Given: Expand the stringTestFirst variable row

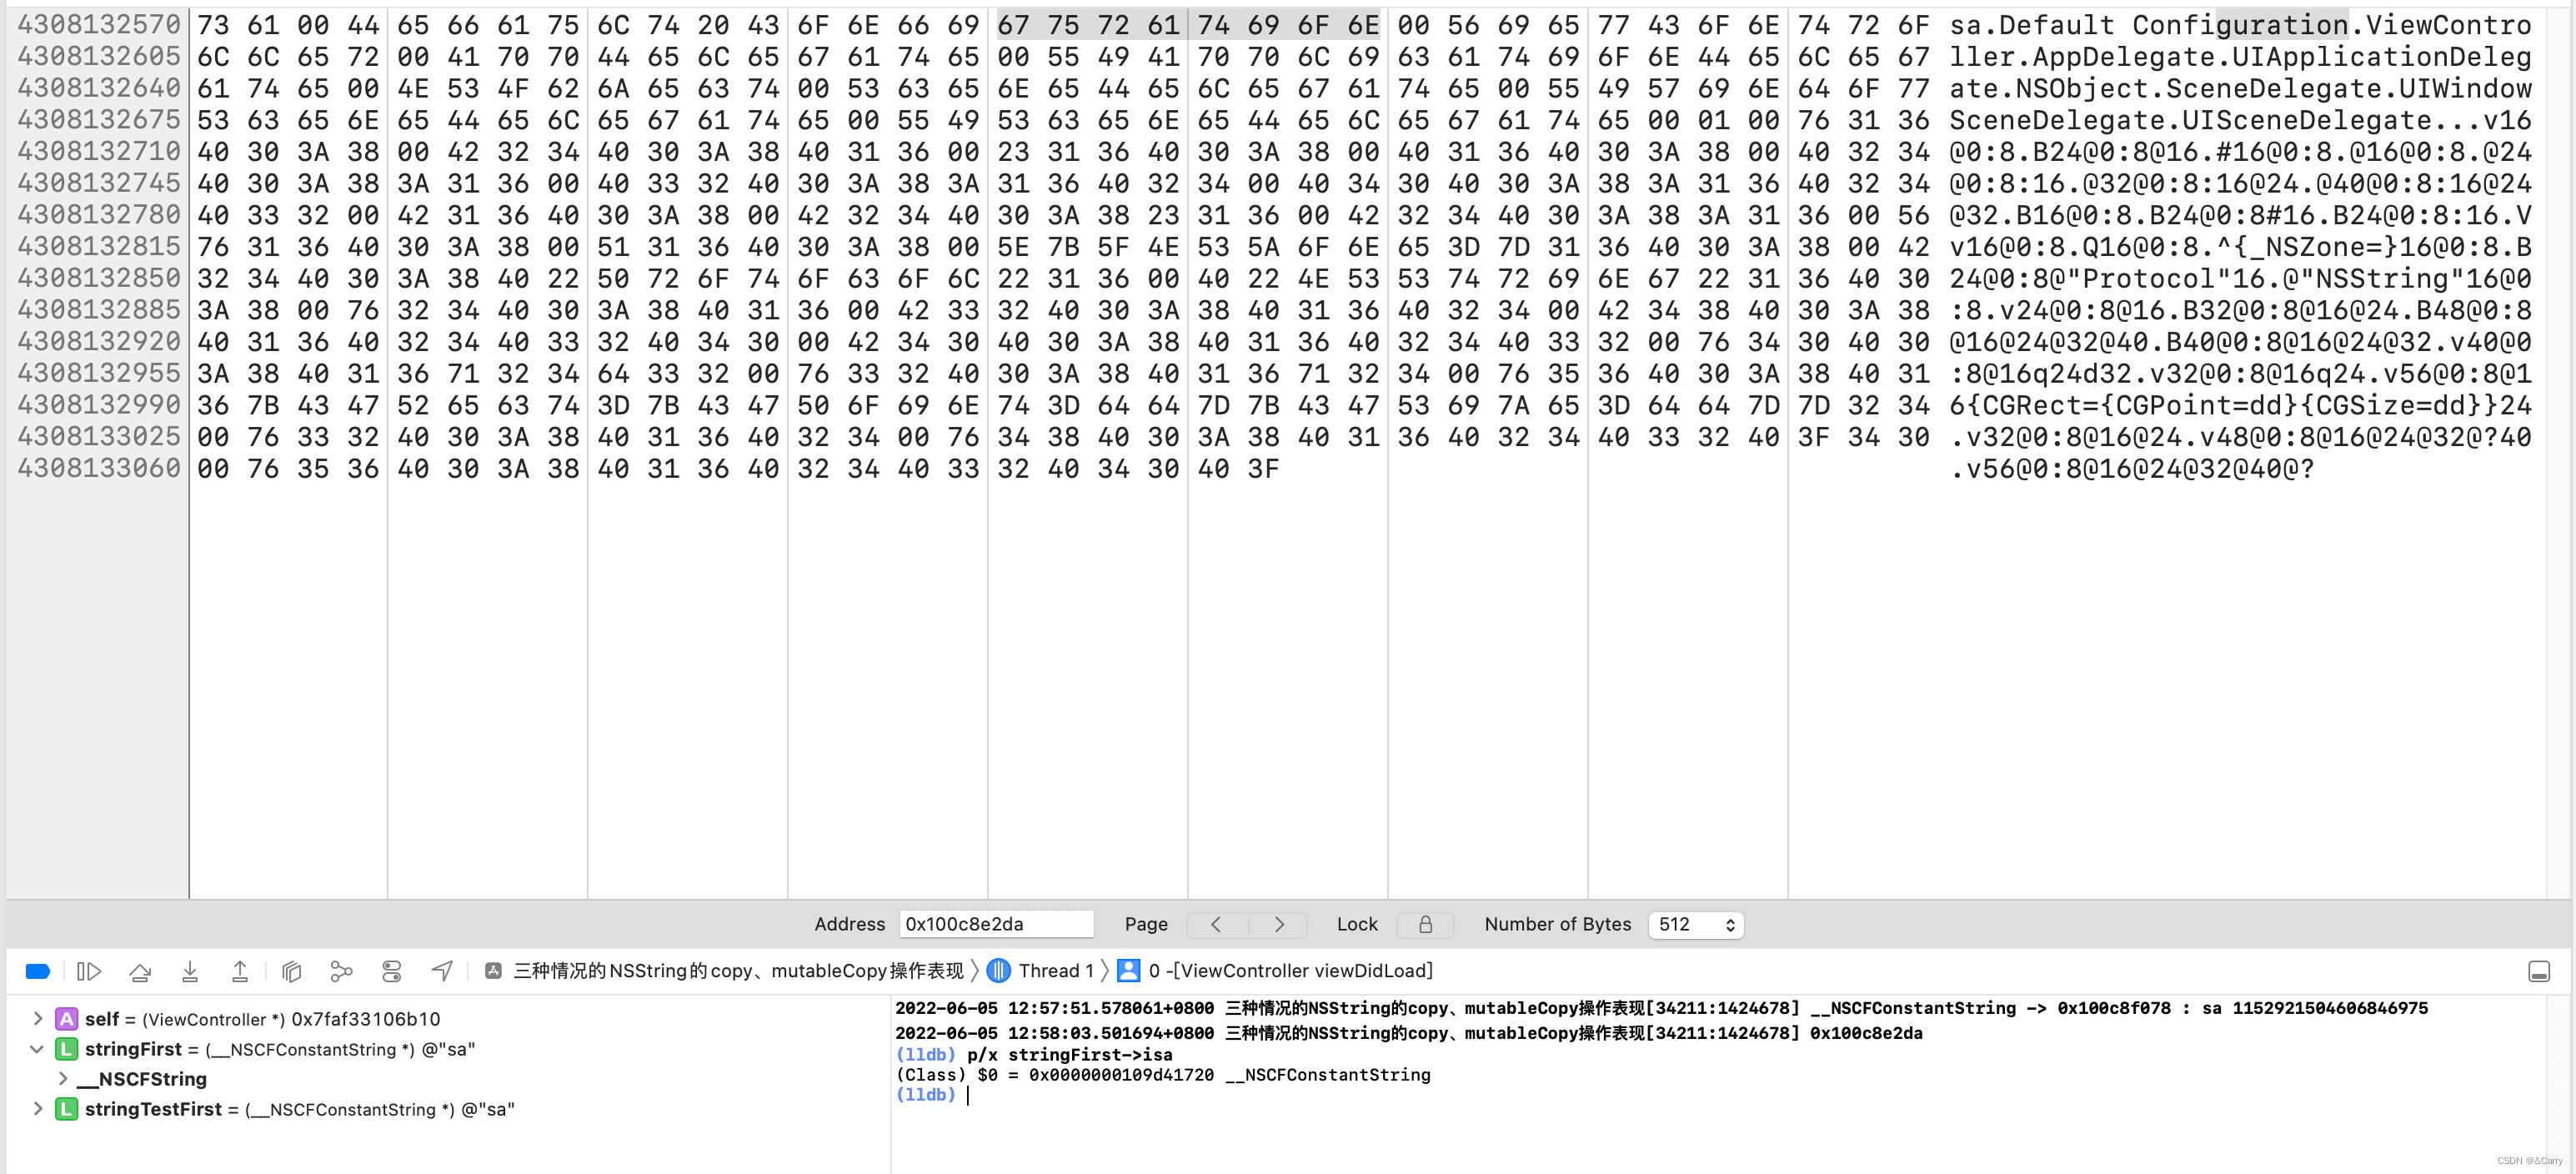Looking at the screenshot, I should [x=38, y=1109].
